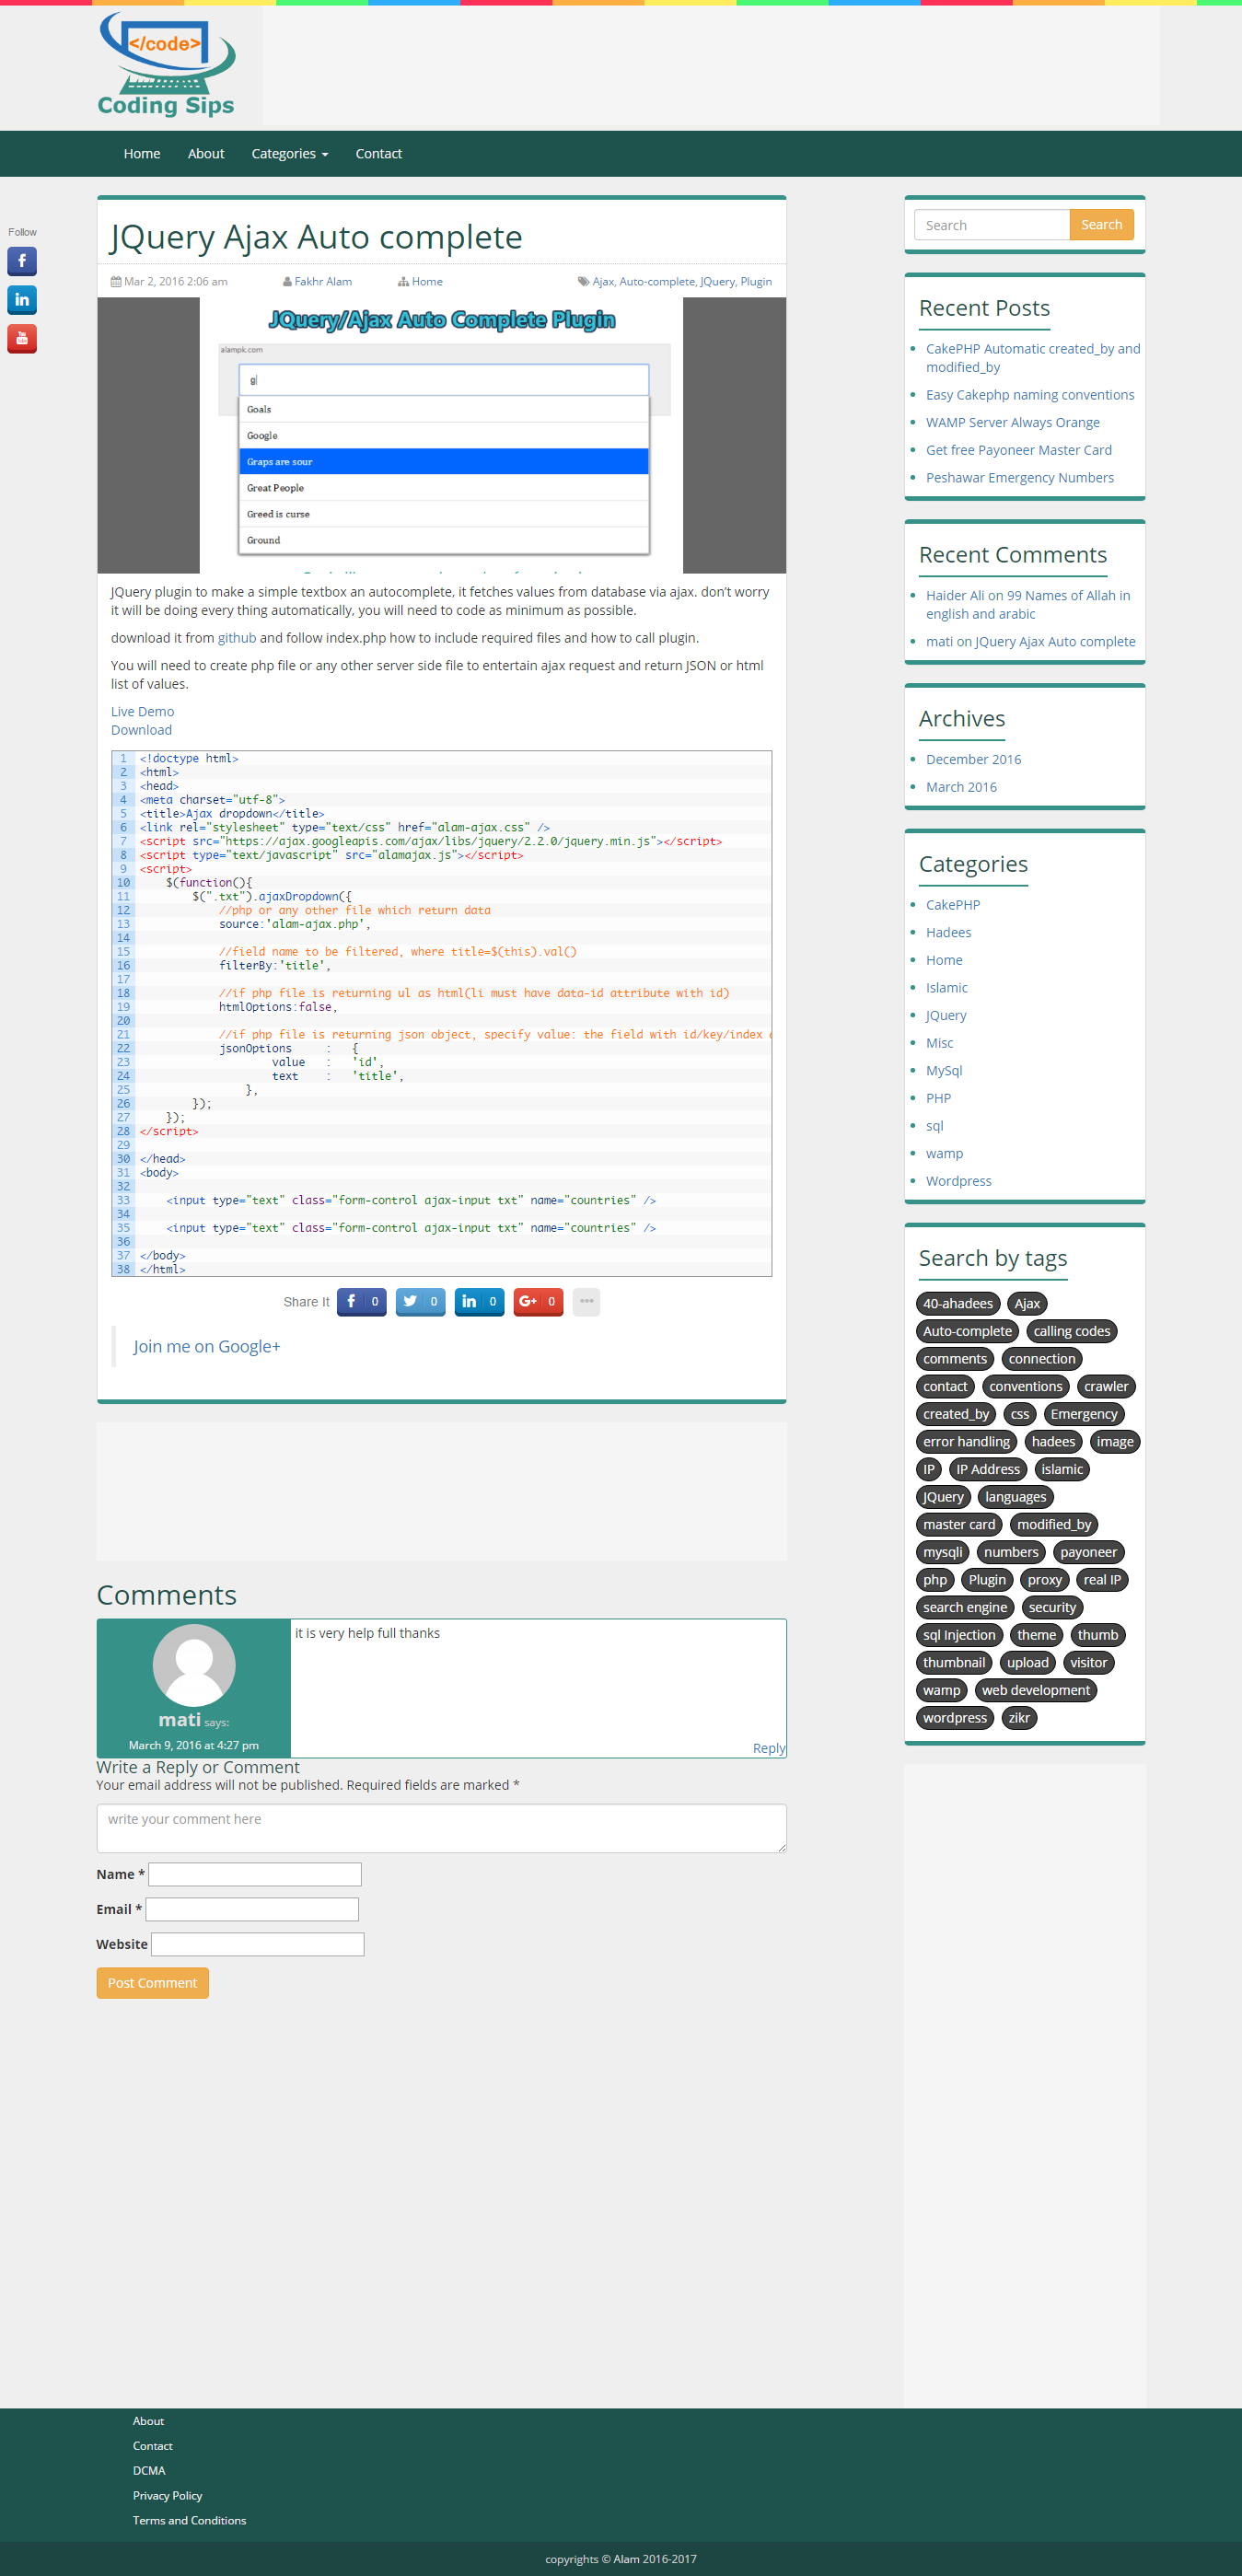Reply to mati's comment

point(768,1747)
